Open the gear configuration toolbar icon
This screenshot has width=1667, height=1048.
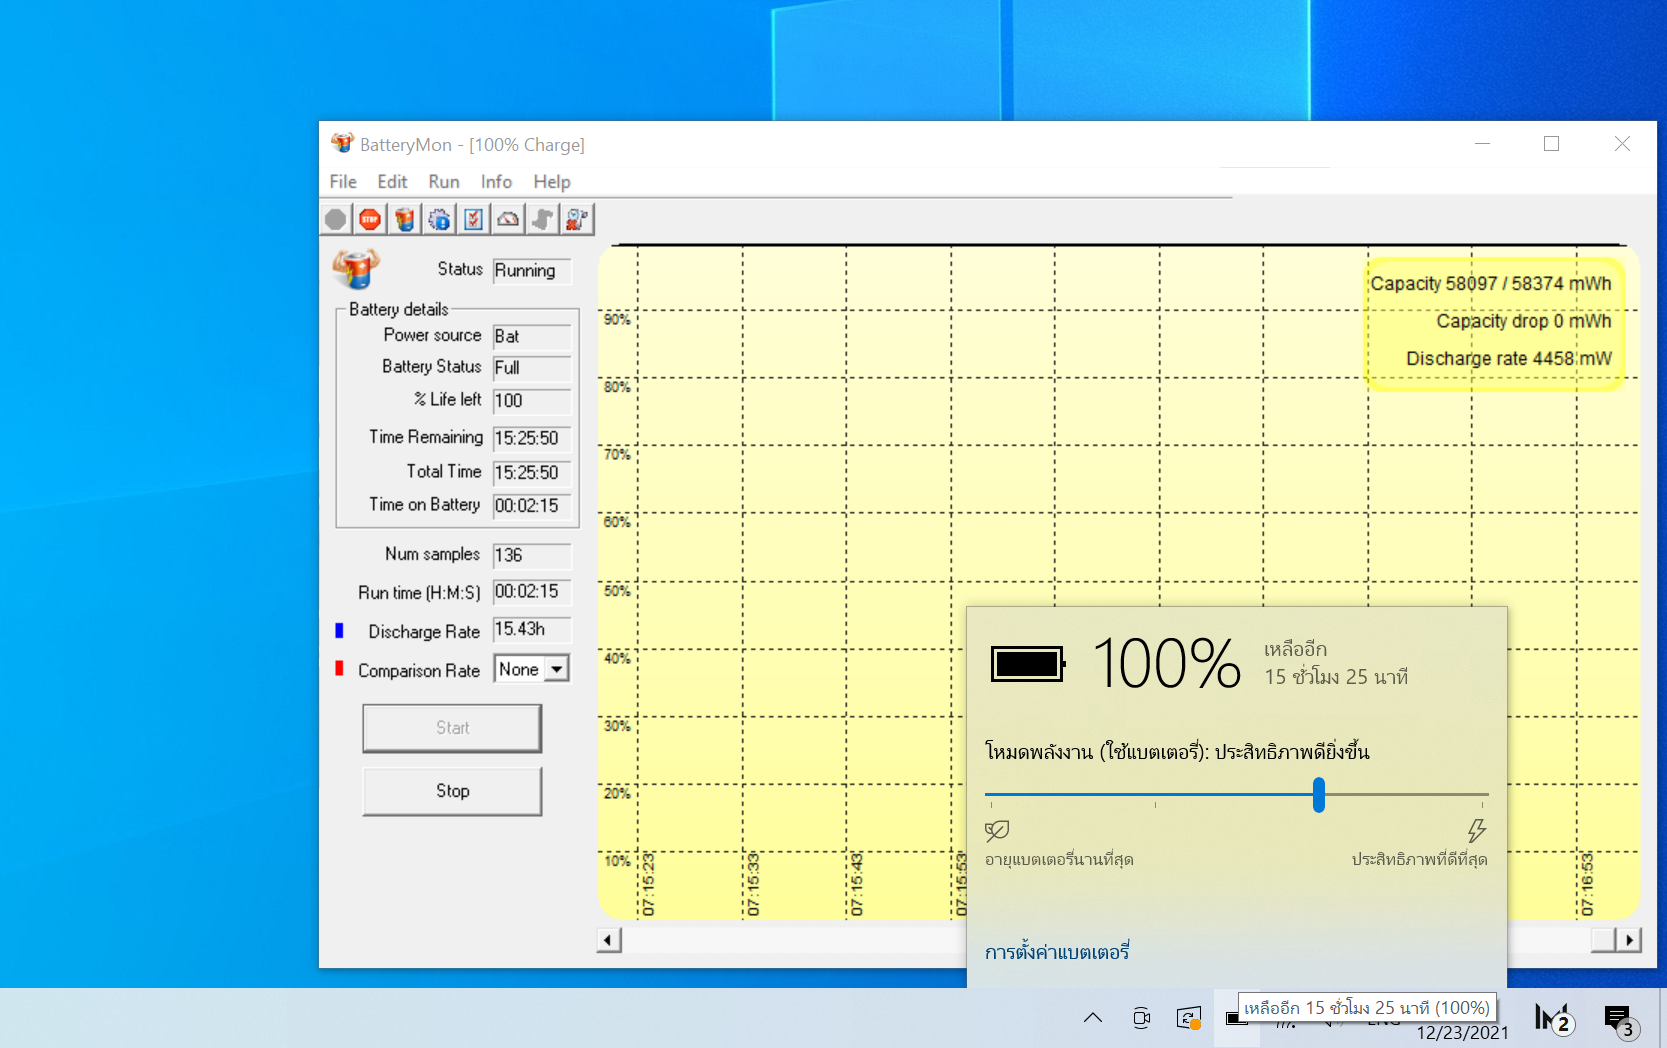[x=439, y=219]
